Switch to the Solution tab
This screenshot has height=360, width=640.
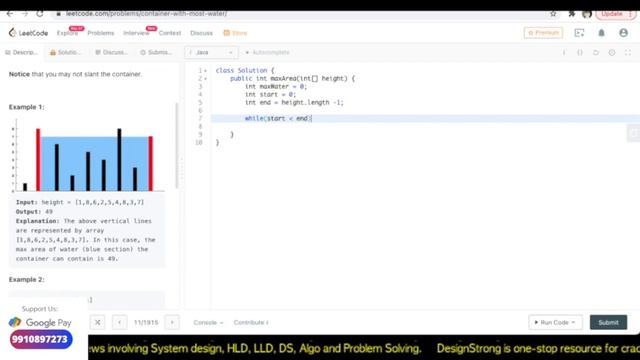[x=65, y=52]
